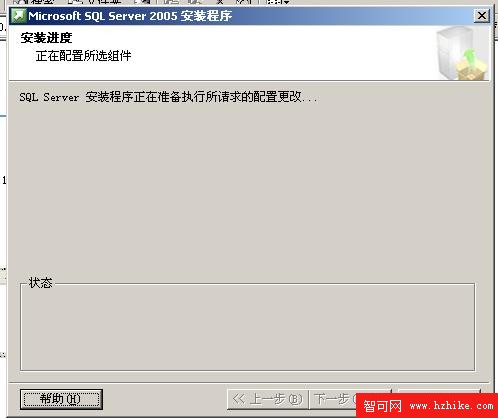
Task: Open the www.hzhike.com watermark link
Action: (x=451, y=406)
